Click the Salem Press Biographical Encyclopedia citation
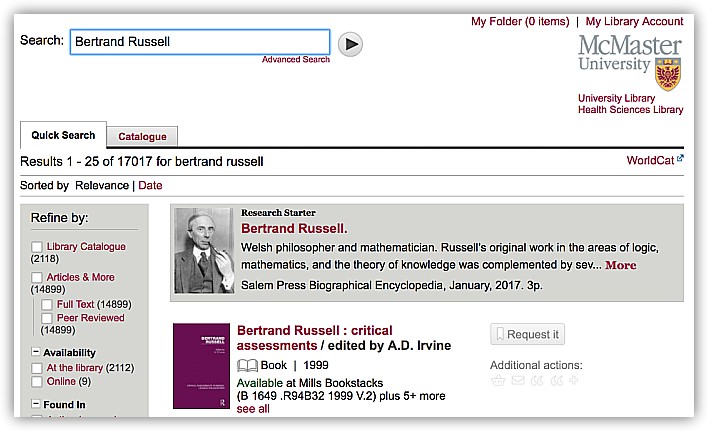 (x=391, y=285)
